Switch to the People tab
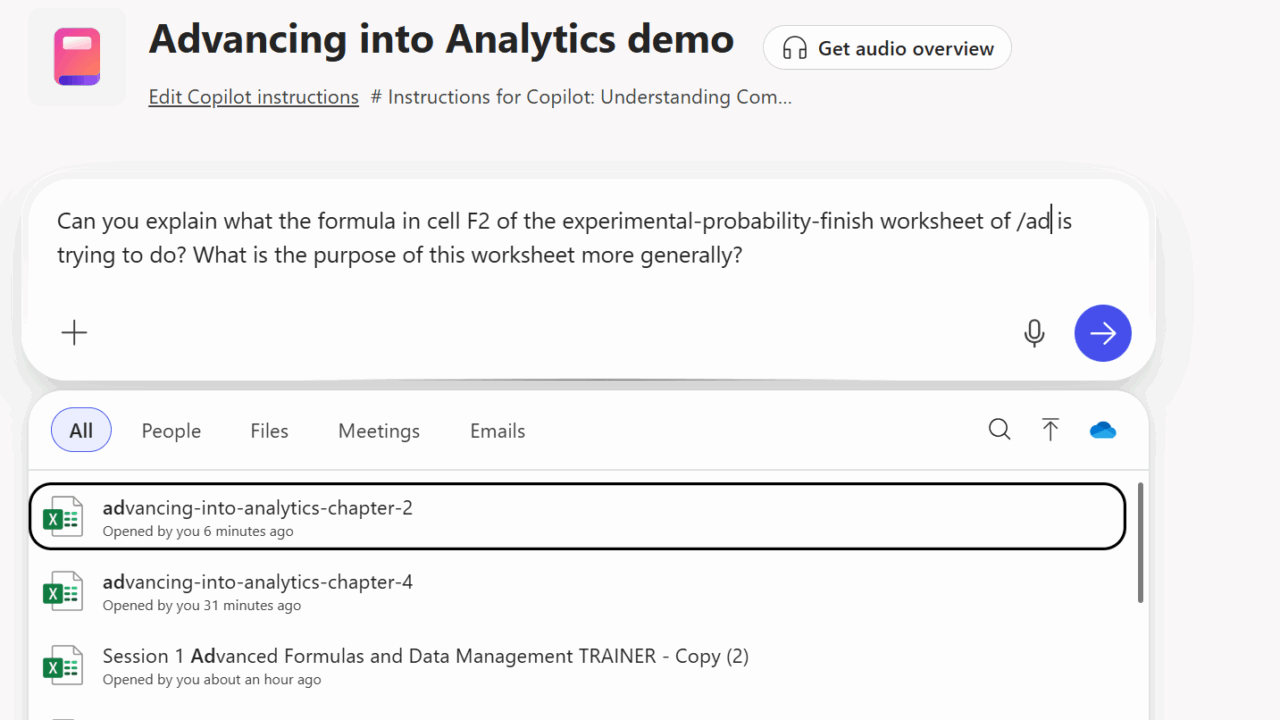 point(171,431)
